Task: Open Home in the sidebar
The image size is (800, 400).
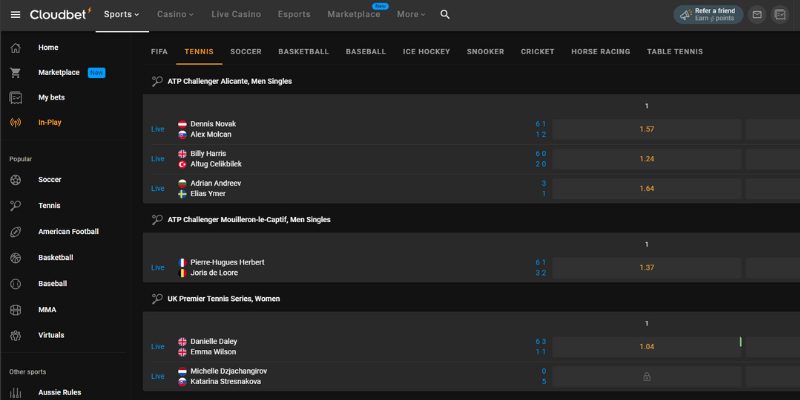Action: pyautogui.click(x=48, y=47)
